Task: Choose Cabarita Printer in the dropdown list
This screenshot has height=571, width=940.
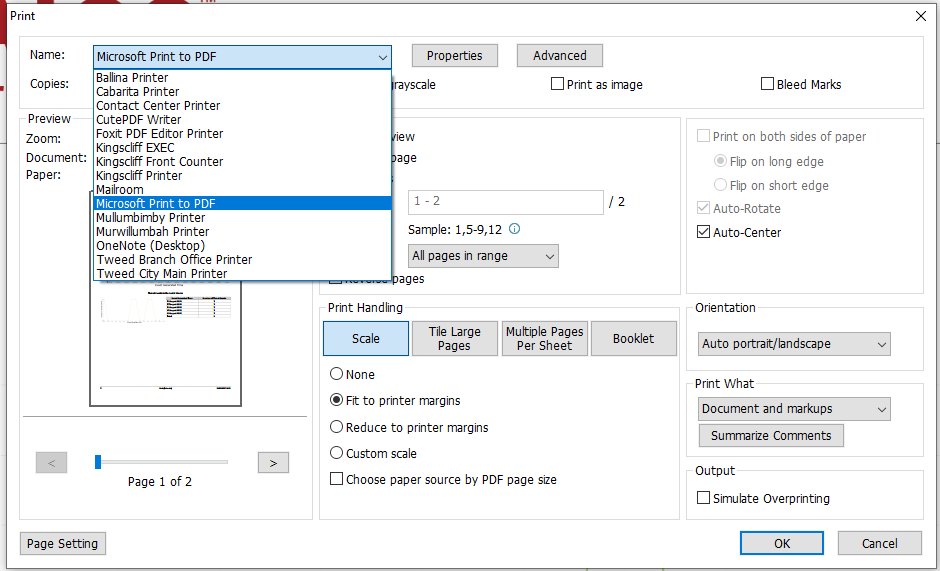Action: [x=243, y=91]
